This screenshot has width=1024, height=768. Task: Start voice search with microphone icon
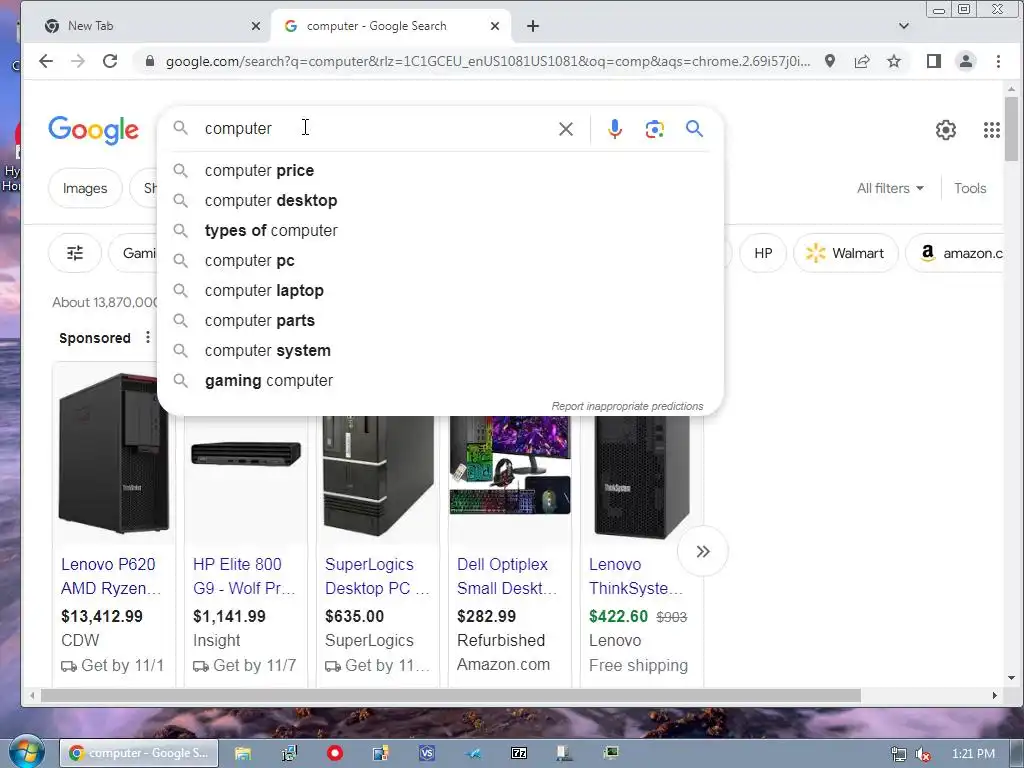coord(615,129)
